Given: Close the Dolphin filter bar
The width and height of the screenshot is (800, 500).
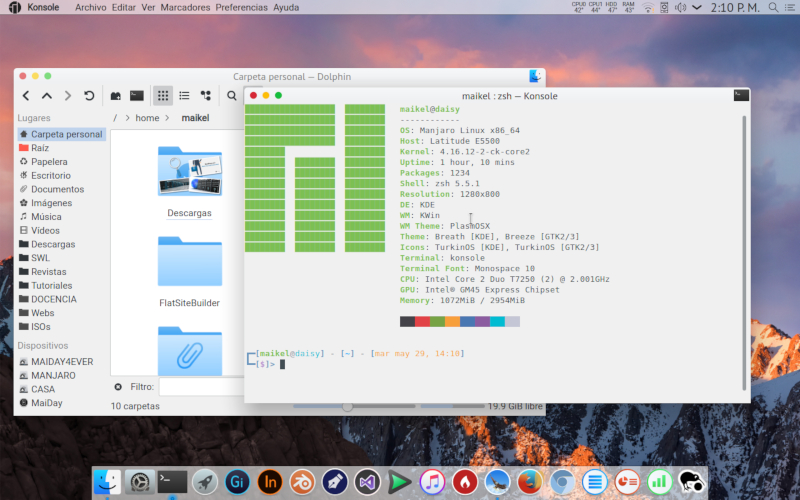Looking at the screenshot, I should coord(118,387).
